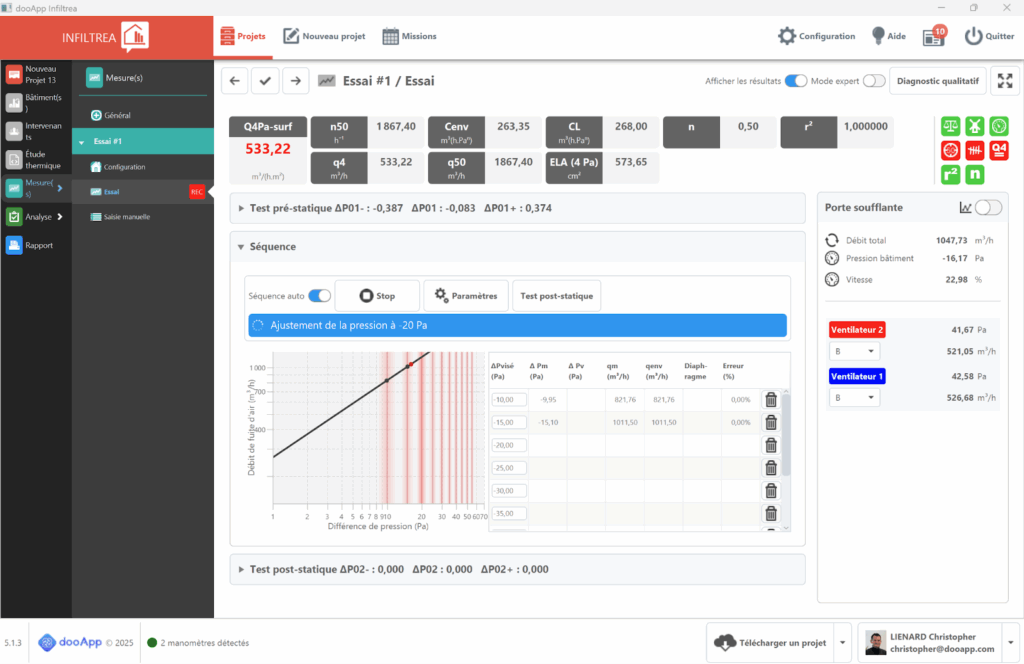Disable the Séquence auto toggle
The width and height of the screenshot is (1024, 664).
pyautogui.click(x=319, y=296)
